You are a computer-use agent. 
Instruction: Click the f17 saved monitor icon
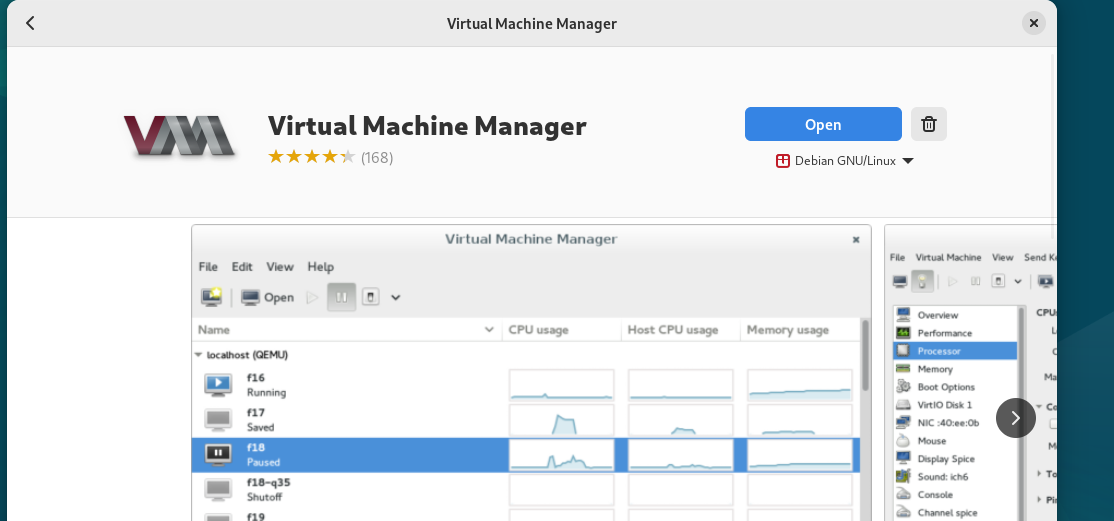tap(218, 419)
